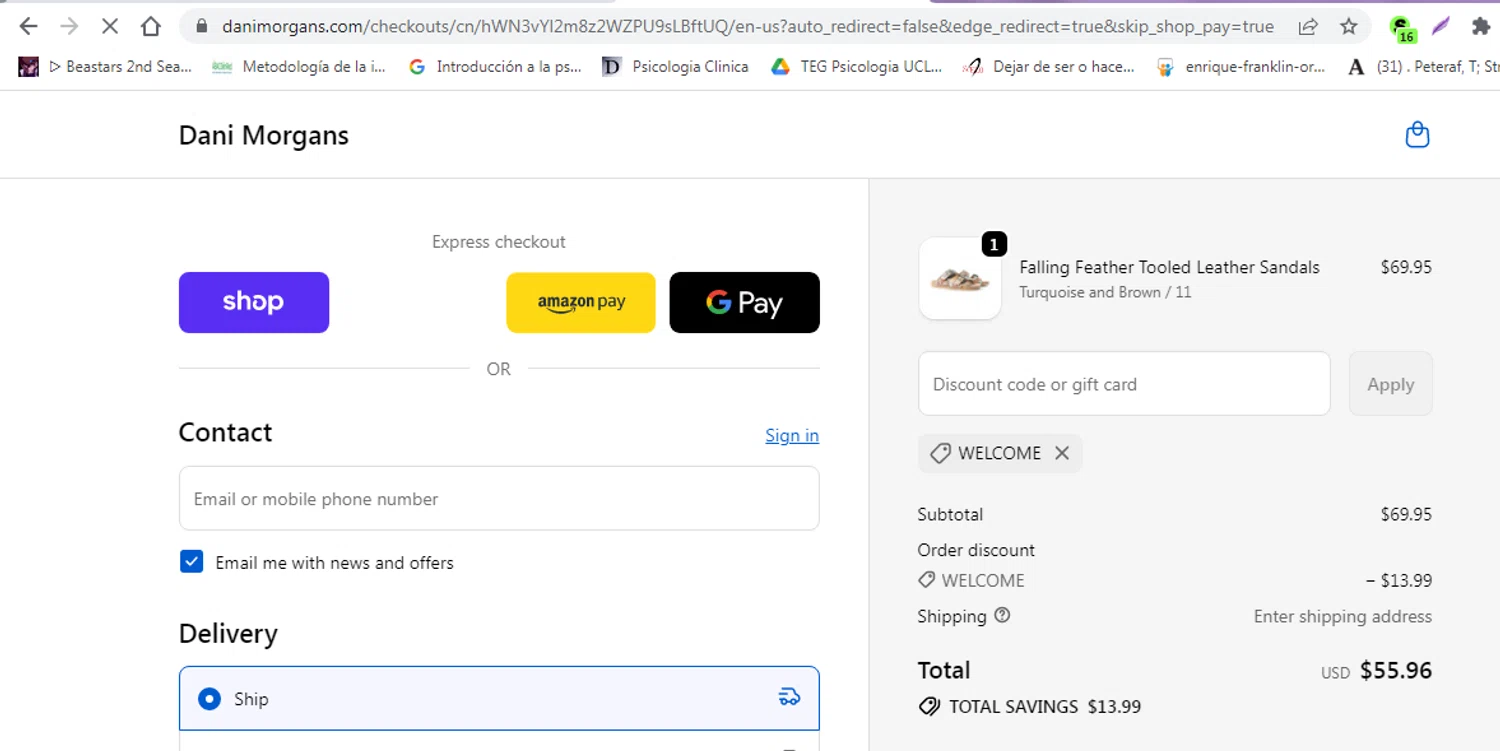Go back to the previous page
The image size is (1500, 751).
(28, 27)
